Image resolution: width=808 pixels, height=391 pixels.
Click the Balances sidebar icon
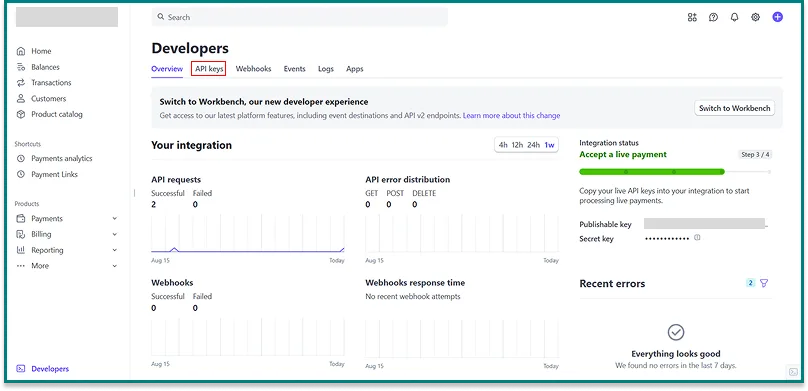tap(21, 67)
